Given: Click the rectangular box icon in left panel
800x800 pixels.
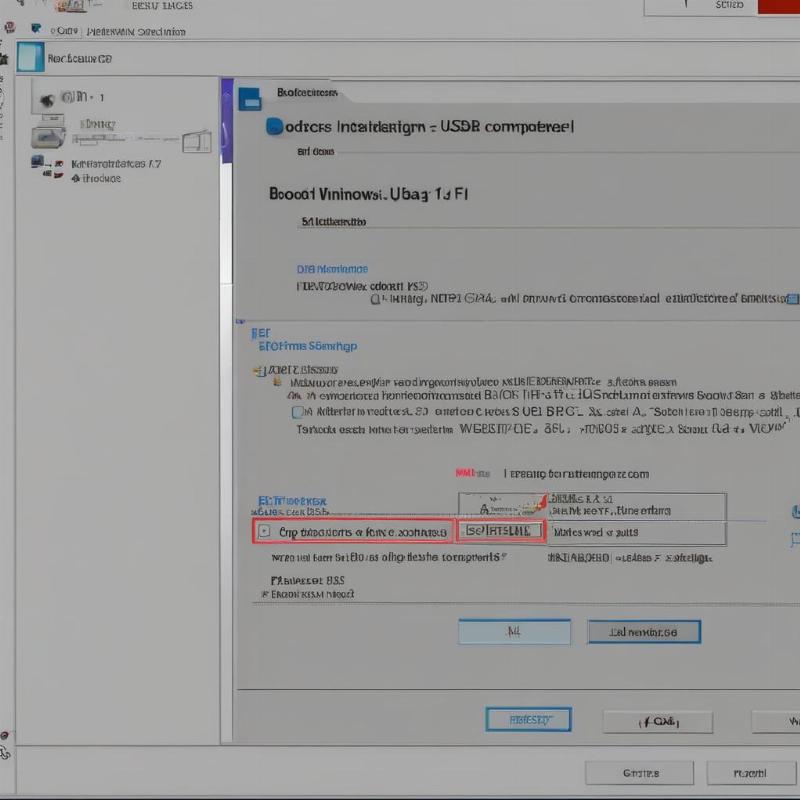Looking at the screenshot, I should click(197, 141).
